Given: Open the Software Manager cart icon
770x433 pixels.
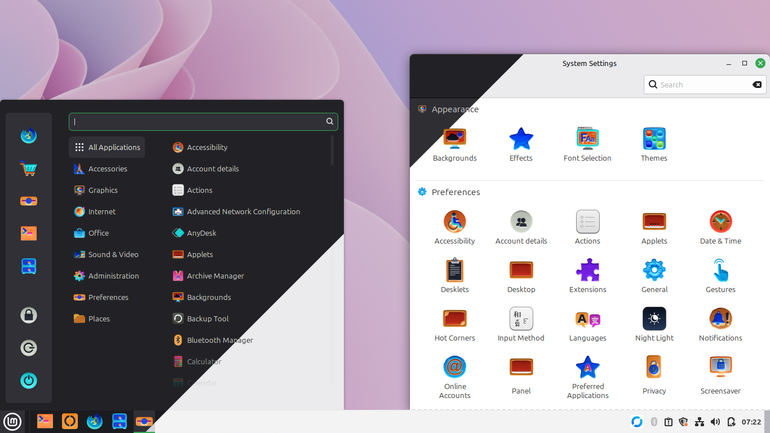Looking at the screenshot, I should (x=28, y=168).
